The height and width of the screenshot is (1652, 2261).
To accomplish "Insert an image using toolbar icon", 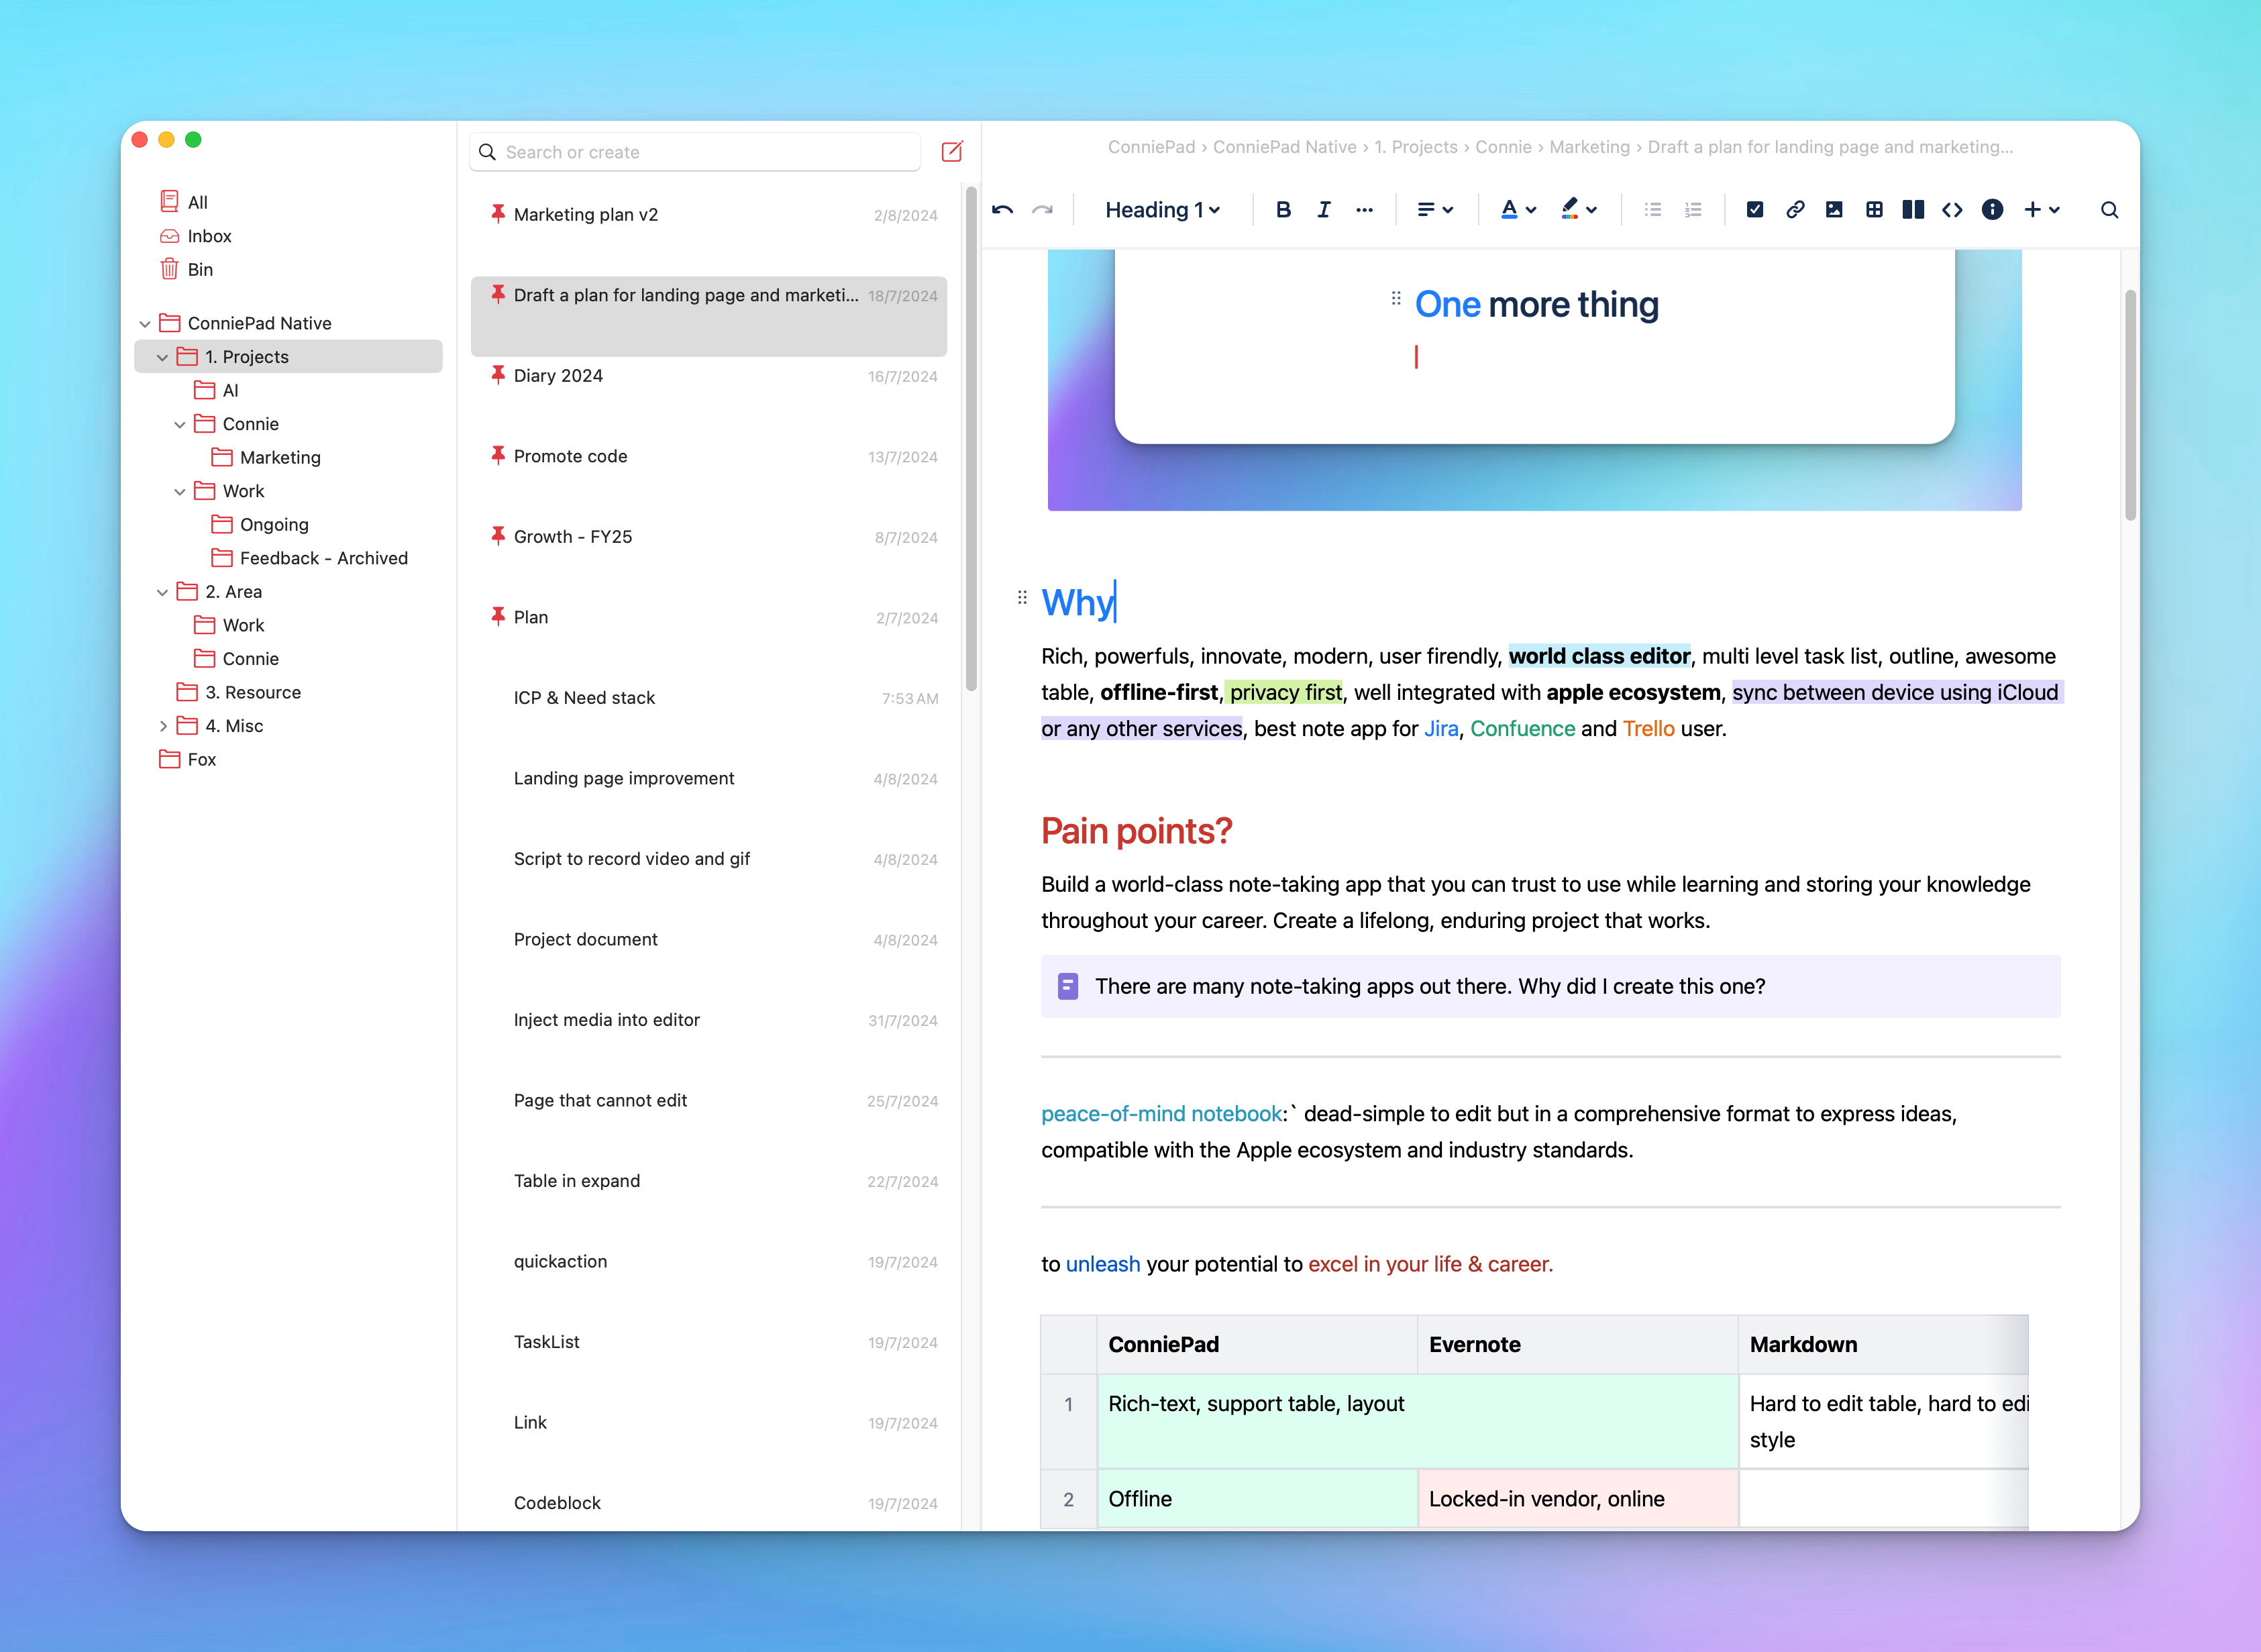I will tap(1834, 210).
